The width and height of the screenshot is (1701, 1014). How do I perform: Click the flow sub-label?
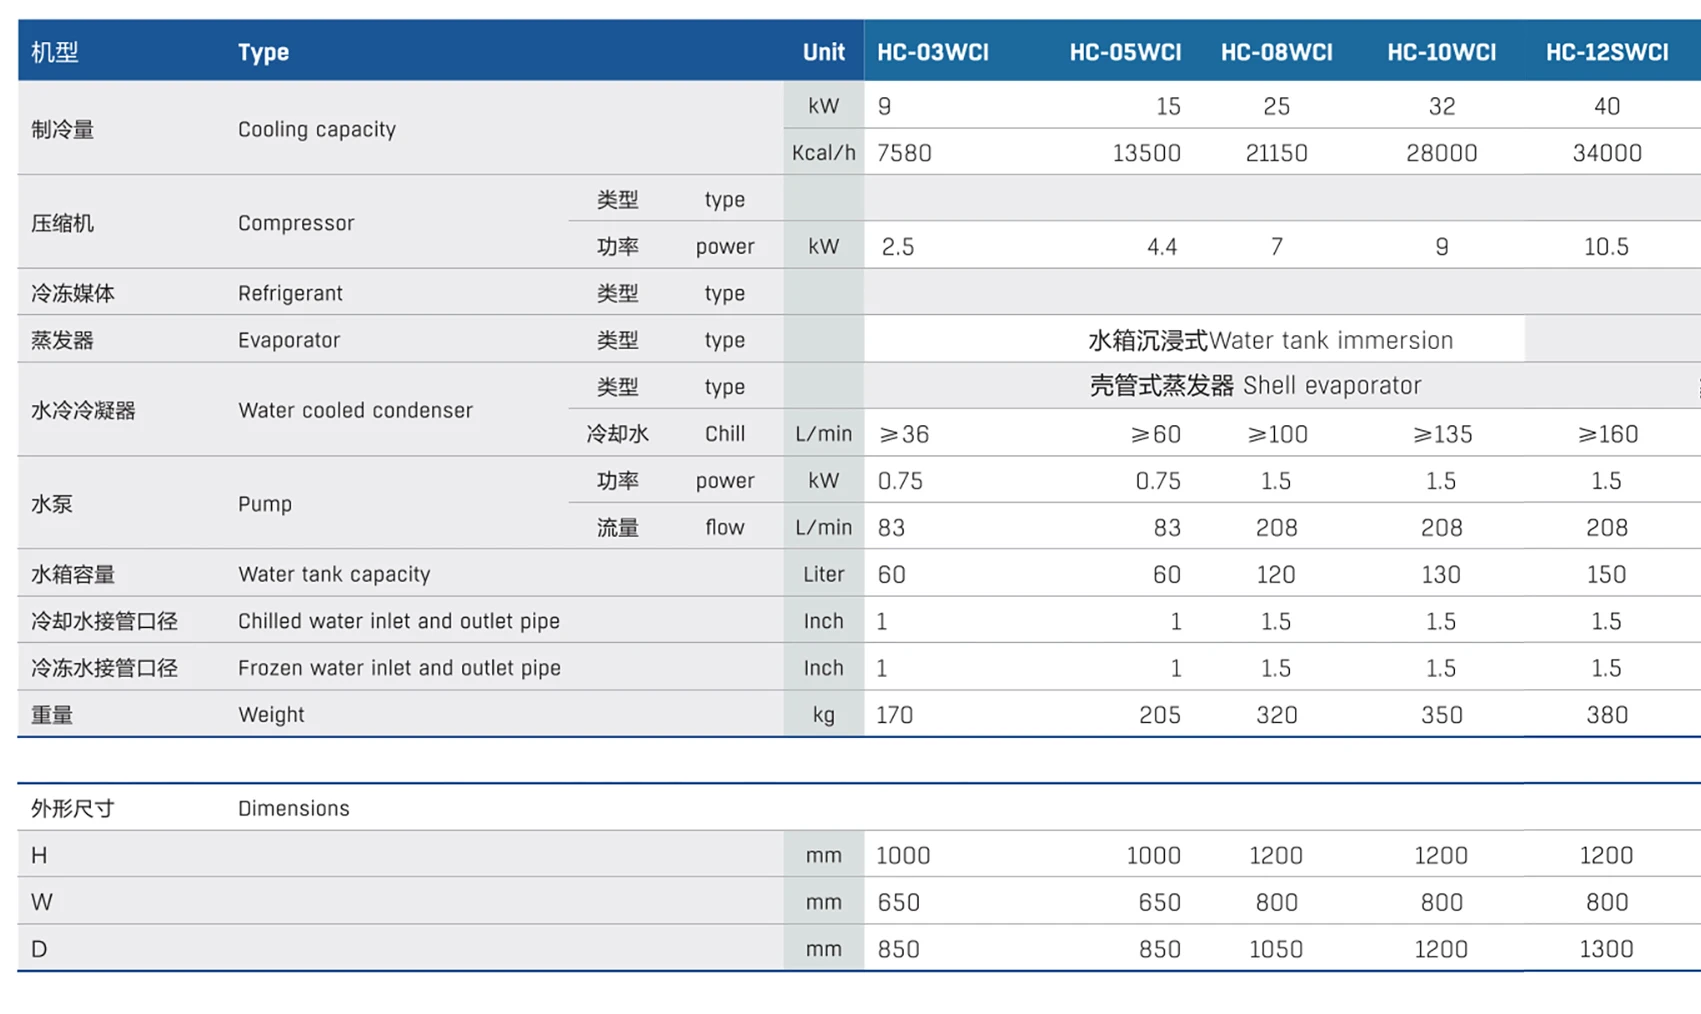click(x=724, y=528)
